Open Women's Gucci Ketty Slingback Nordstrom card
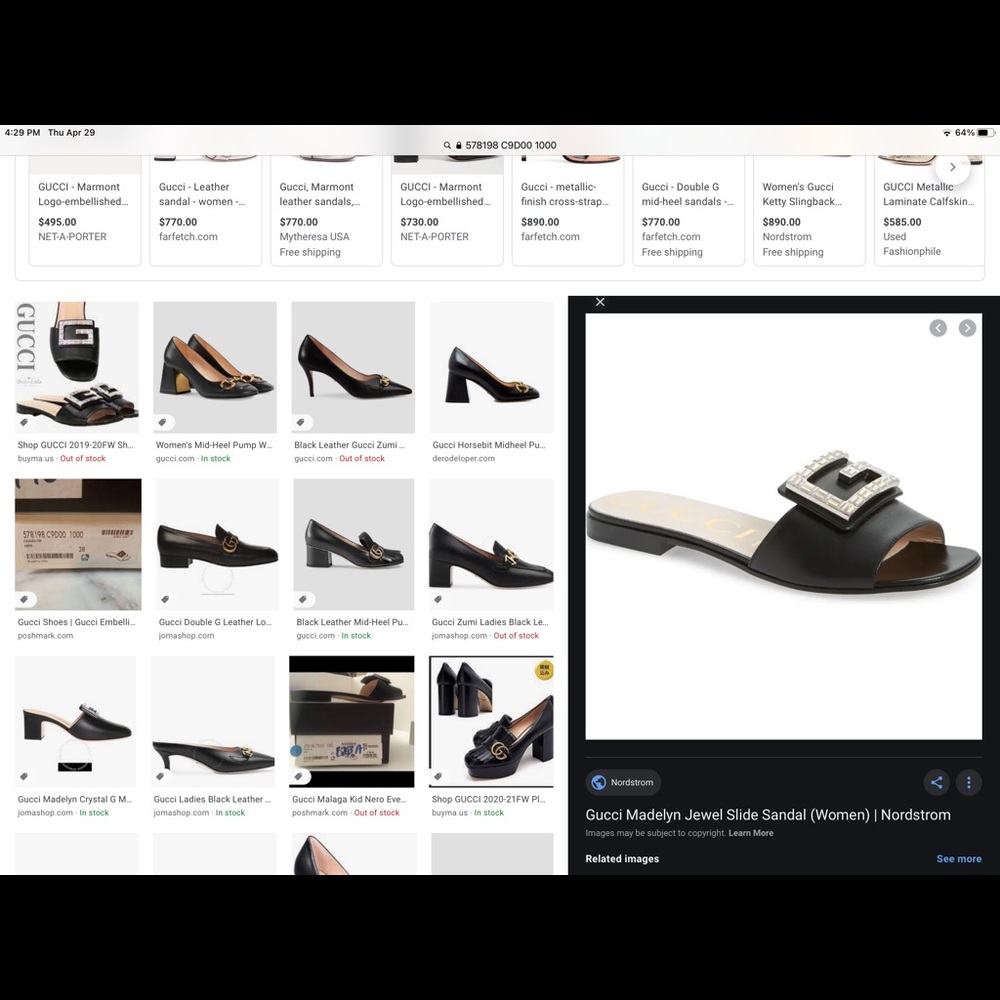Viewport: 1000px width, 1000px height. pos(809,210)
